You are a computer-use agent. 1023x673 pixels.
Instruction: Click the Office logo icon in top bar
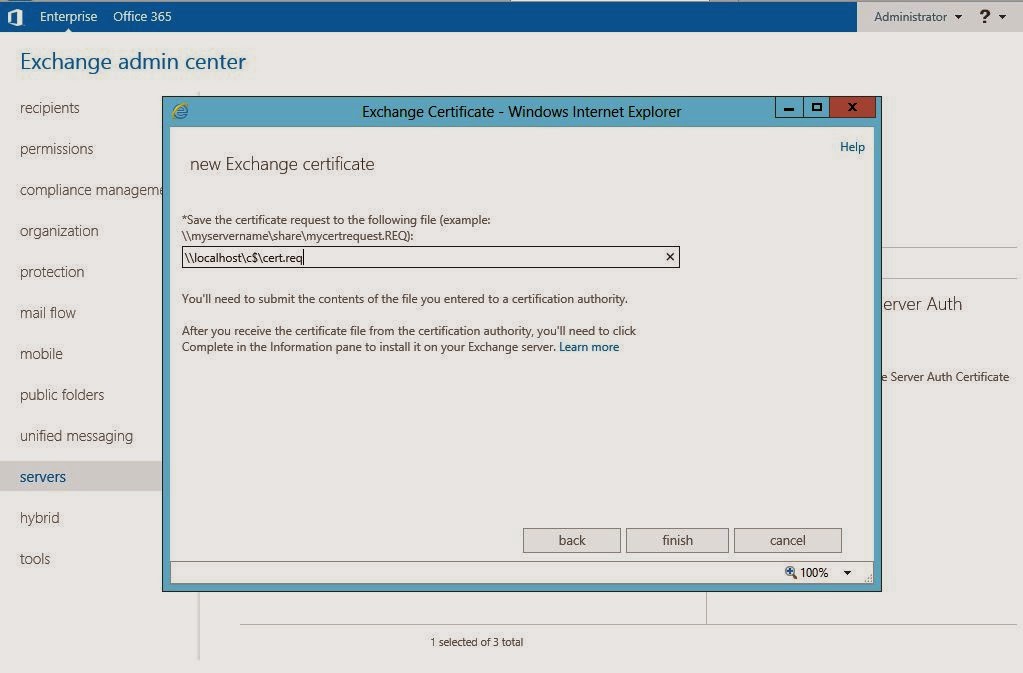pos(15,17)
